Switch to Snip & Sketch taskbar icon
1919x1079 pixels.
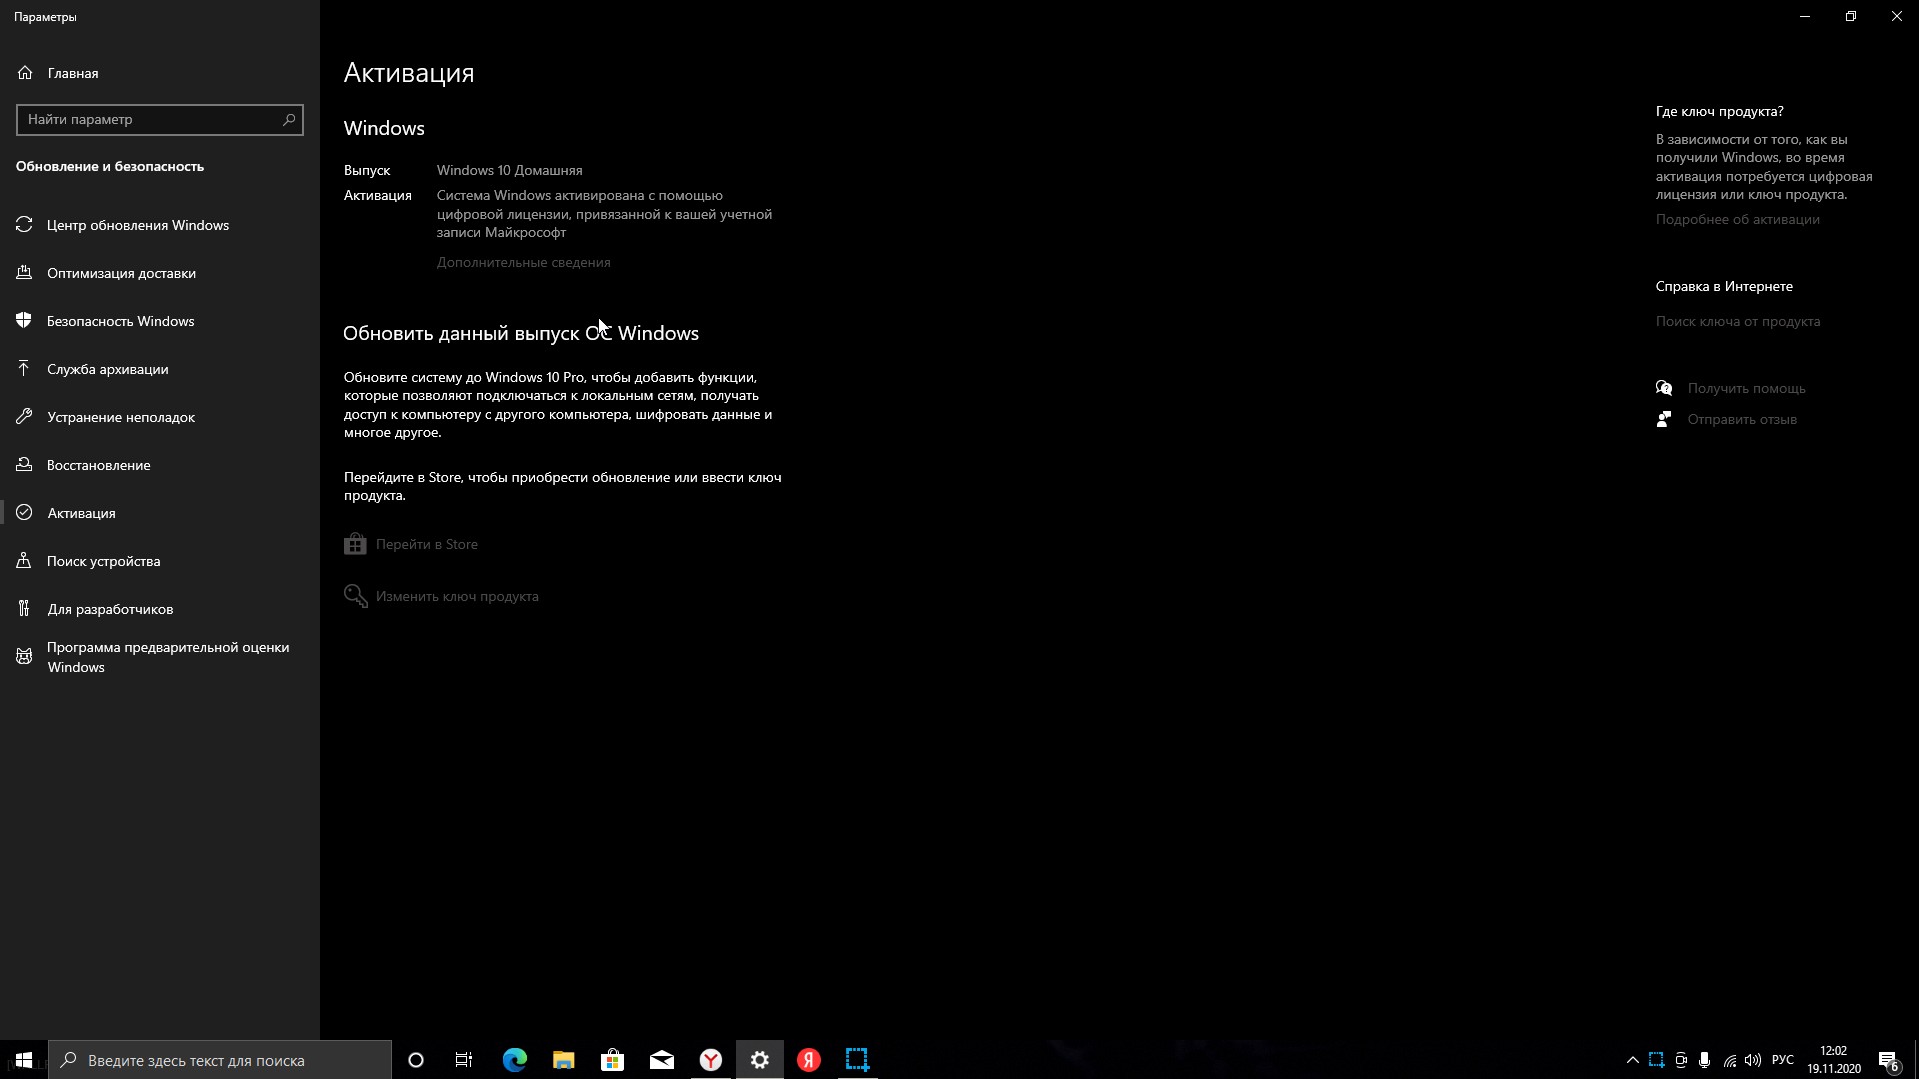[857, 1060]
